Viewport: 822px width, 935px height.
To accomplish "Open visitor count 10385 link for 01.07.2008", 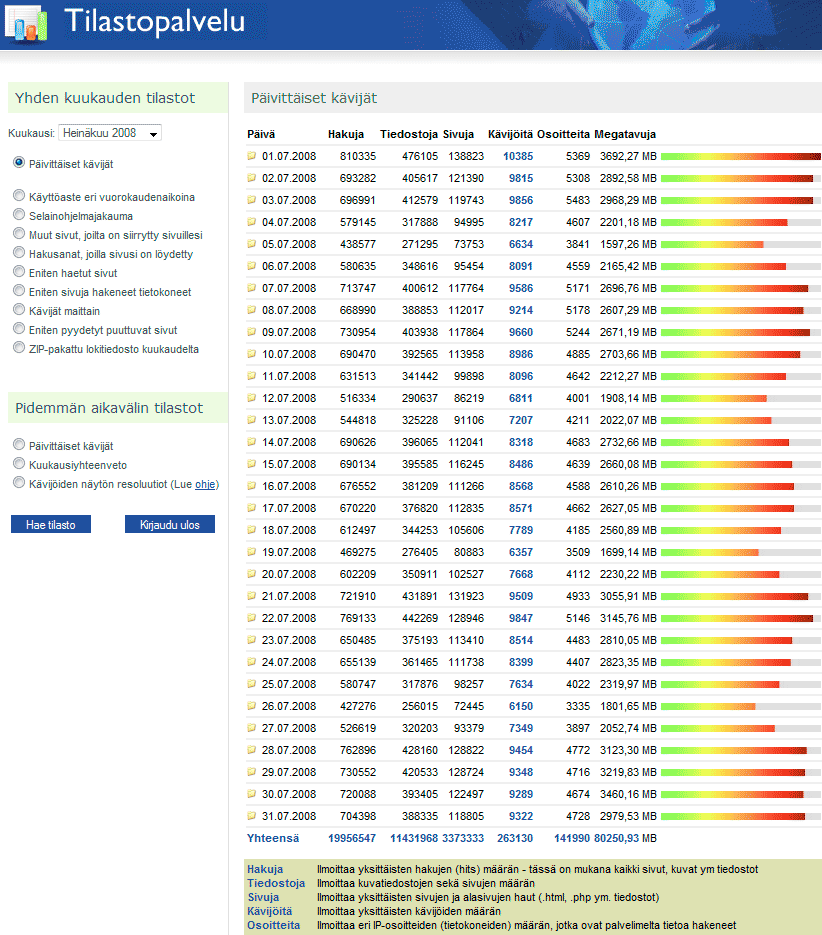I will pos(518,156).
